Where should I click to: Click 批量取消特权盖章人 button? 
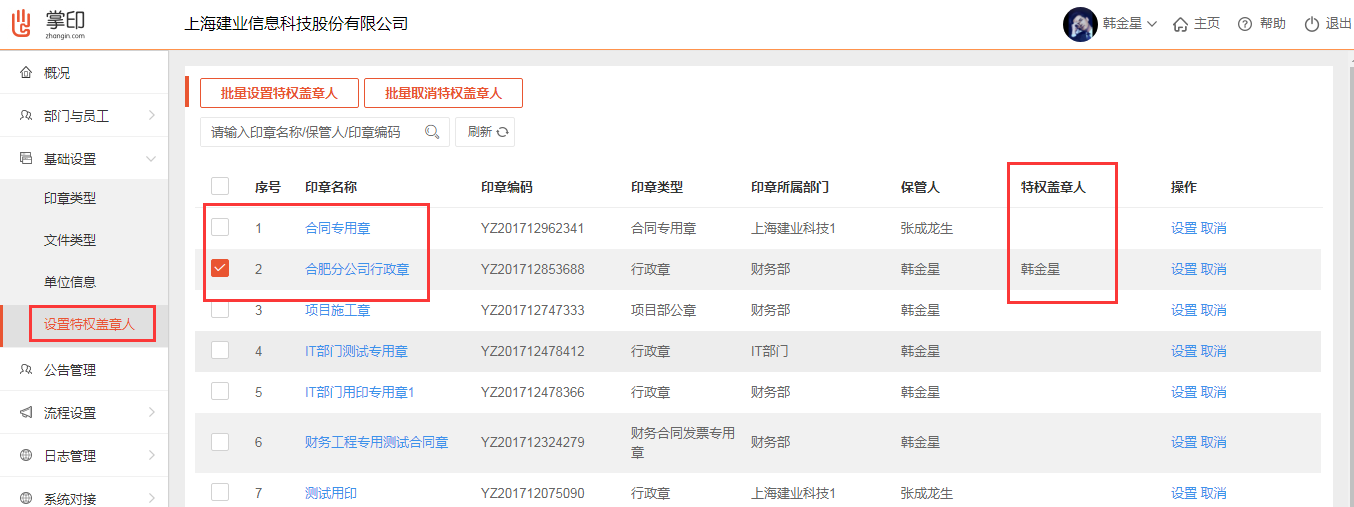coord(443,93)
